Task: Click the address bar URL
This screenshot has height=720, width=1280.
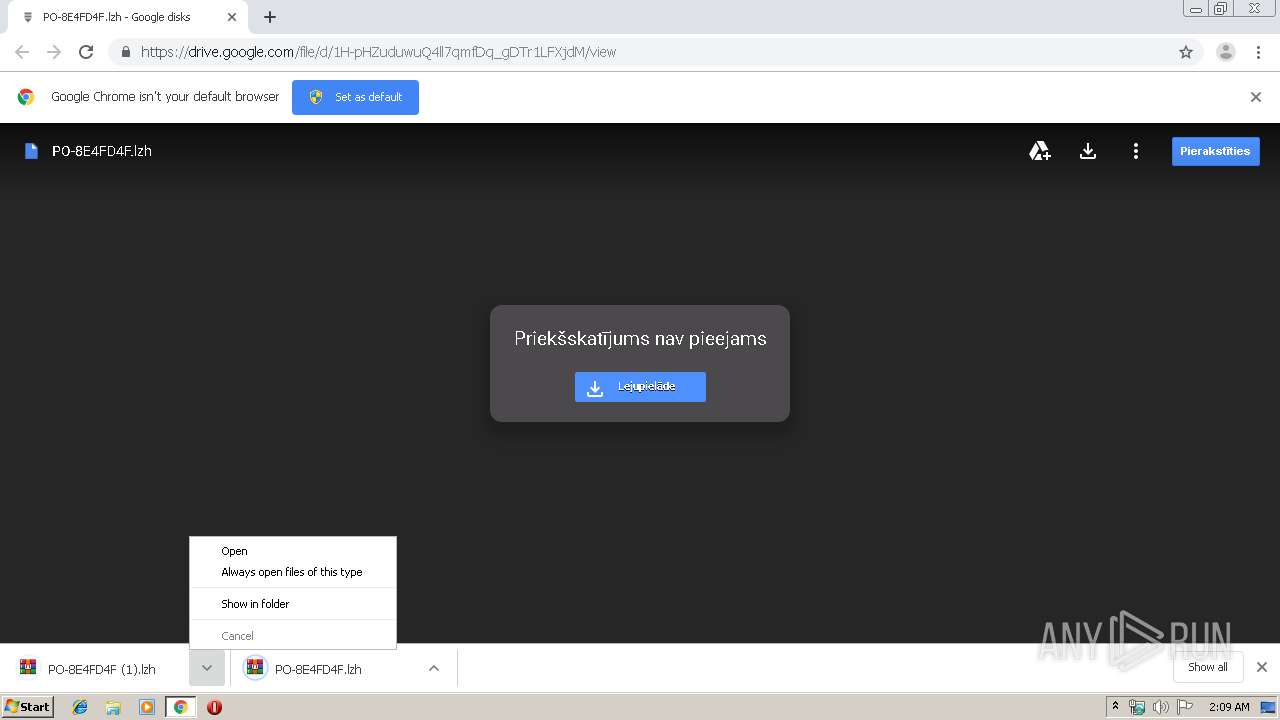Action: coord(378,52)
